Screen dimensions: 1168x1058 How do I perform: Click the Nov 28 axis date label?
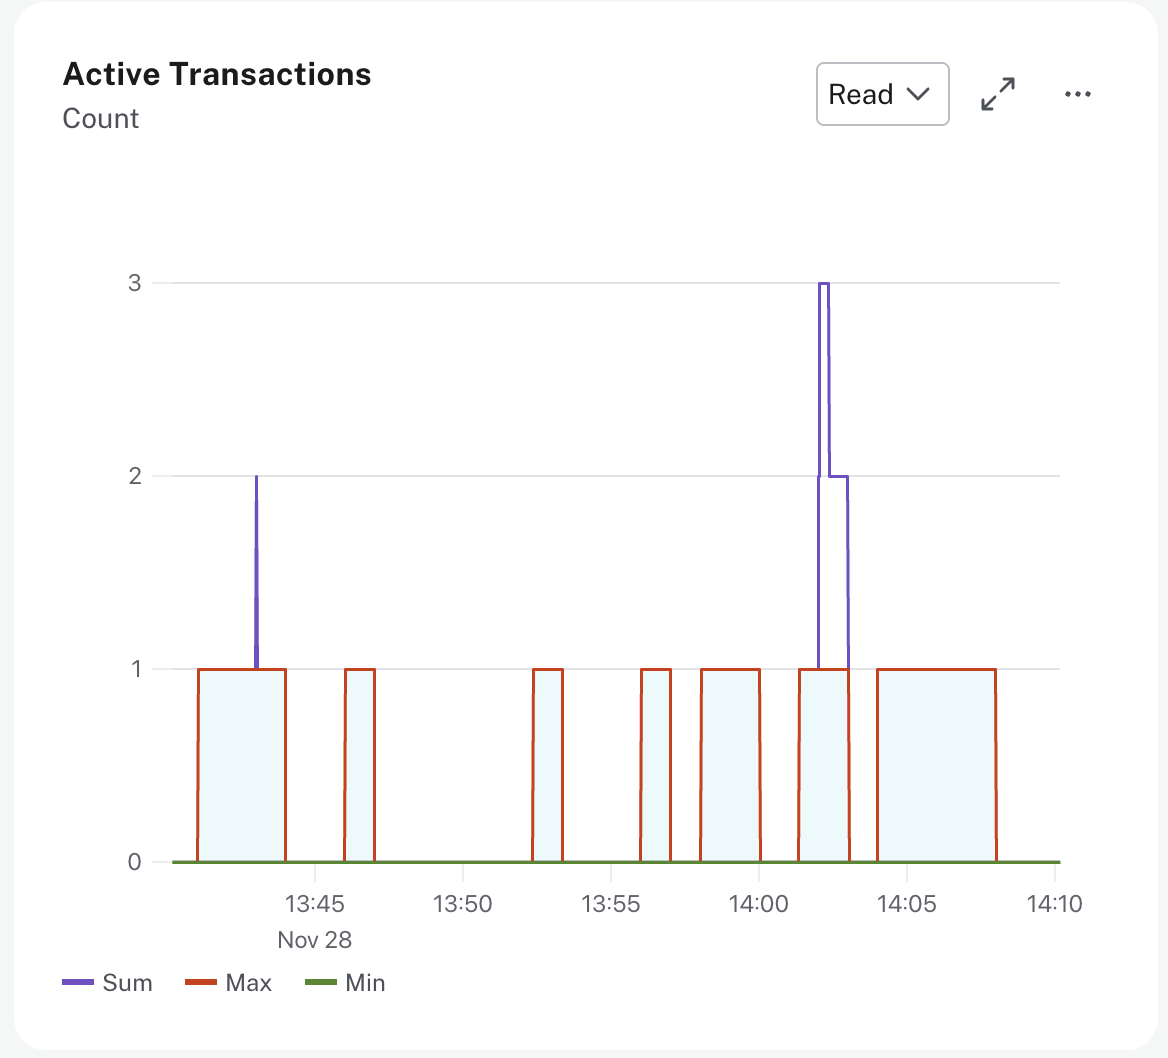click(x=316, y=939)
